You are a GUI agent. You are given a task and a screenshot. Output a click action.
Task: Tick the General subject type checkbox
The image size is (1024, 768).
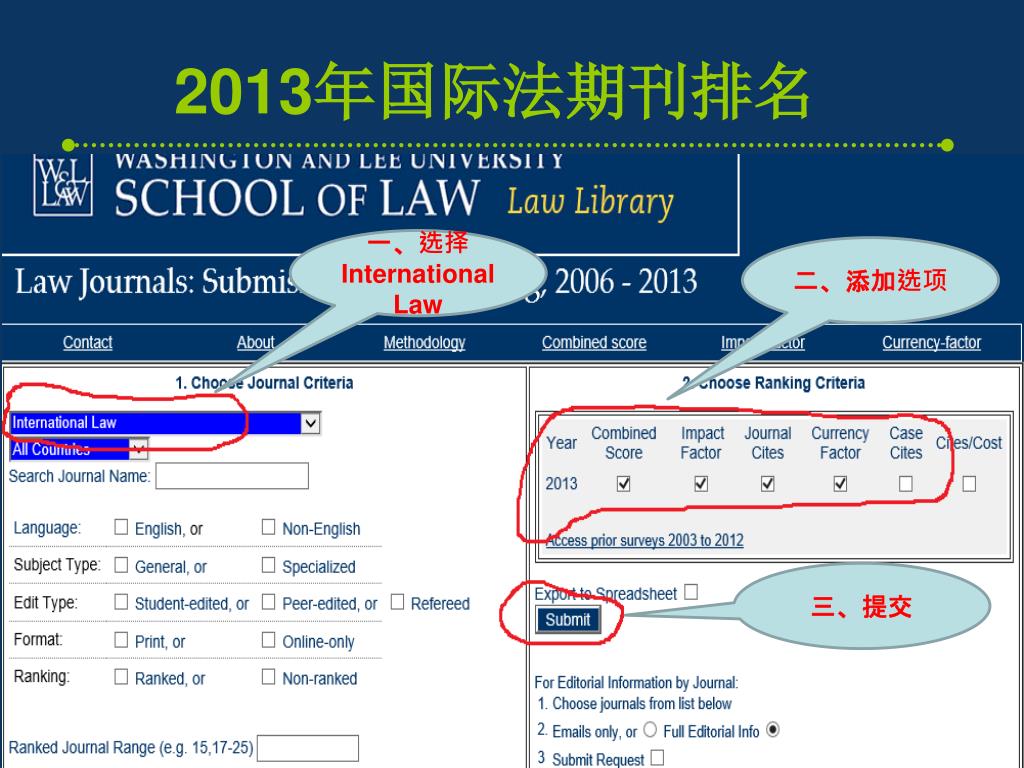121,565
